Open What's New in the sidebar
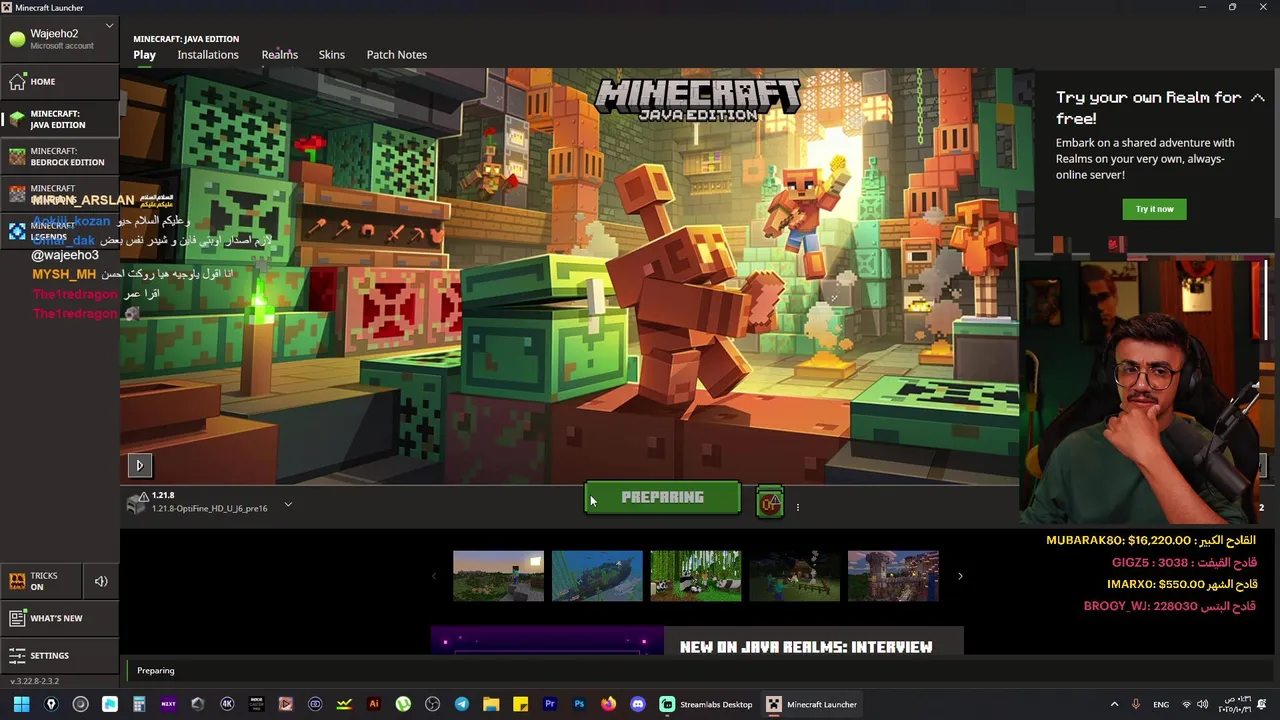This screenshot has height=720, width=1280. point(60,619)
